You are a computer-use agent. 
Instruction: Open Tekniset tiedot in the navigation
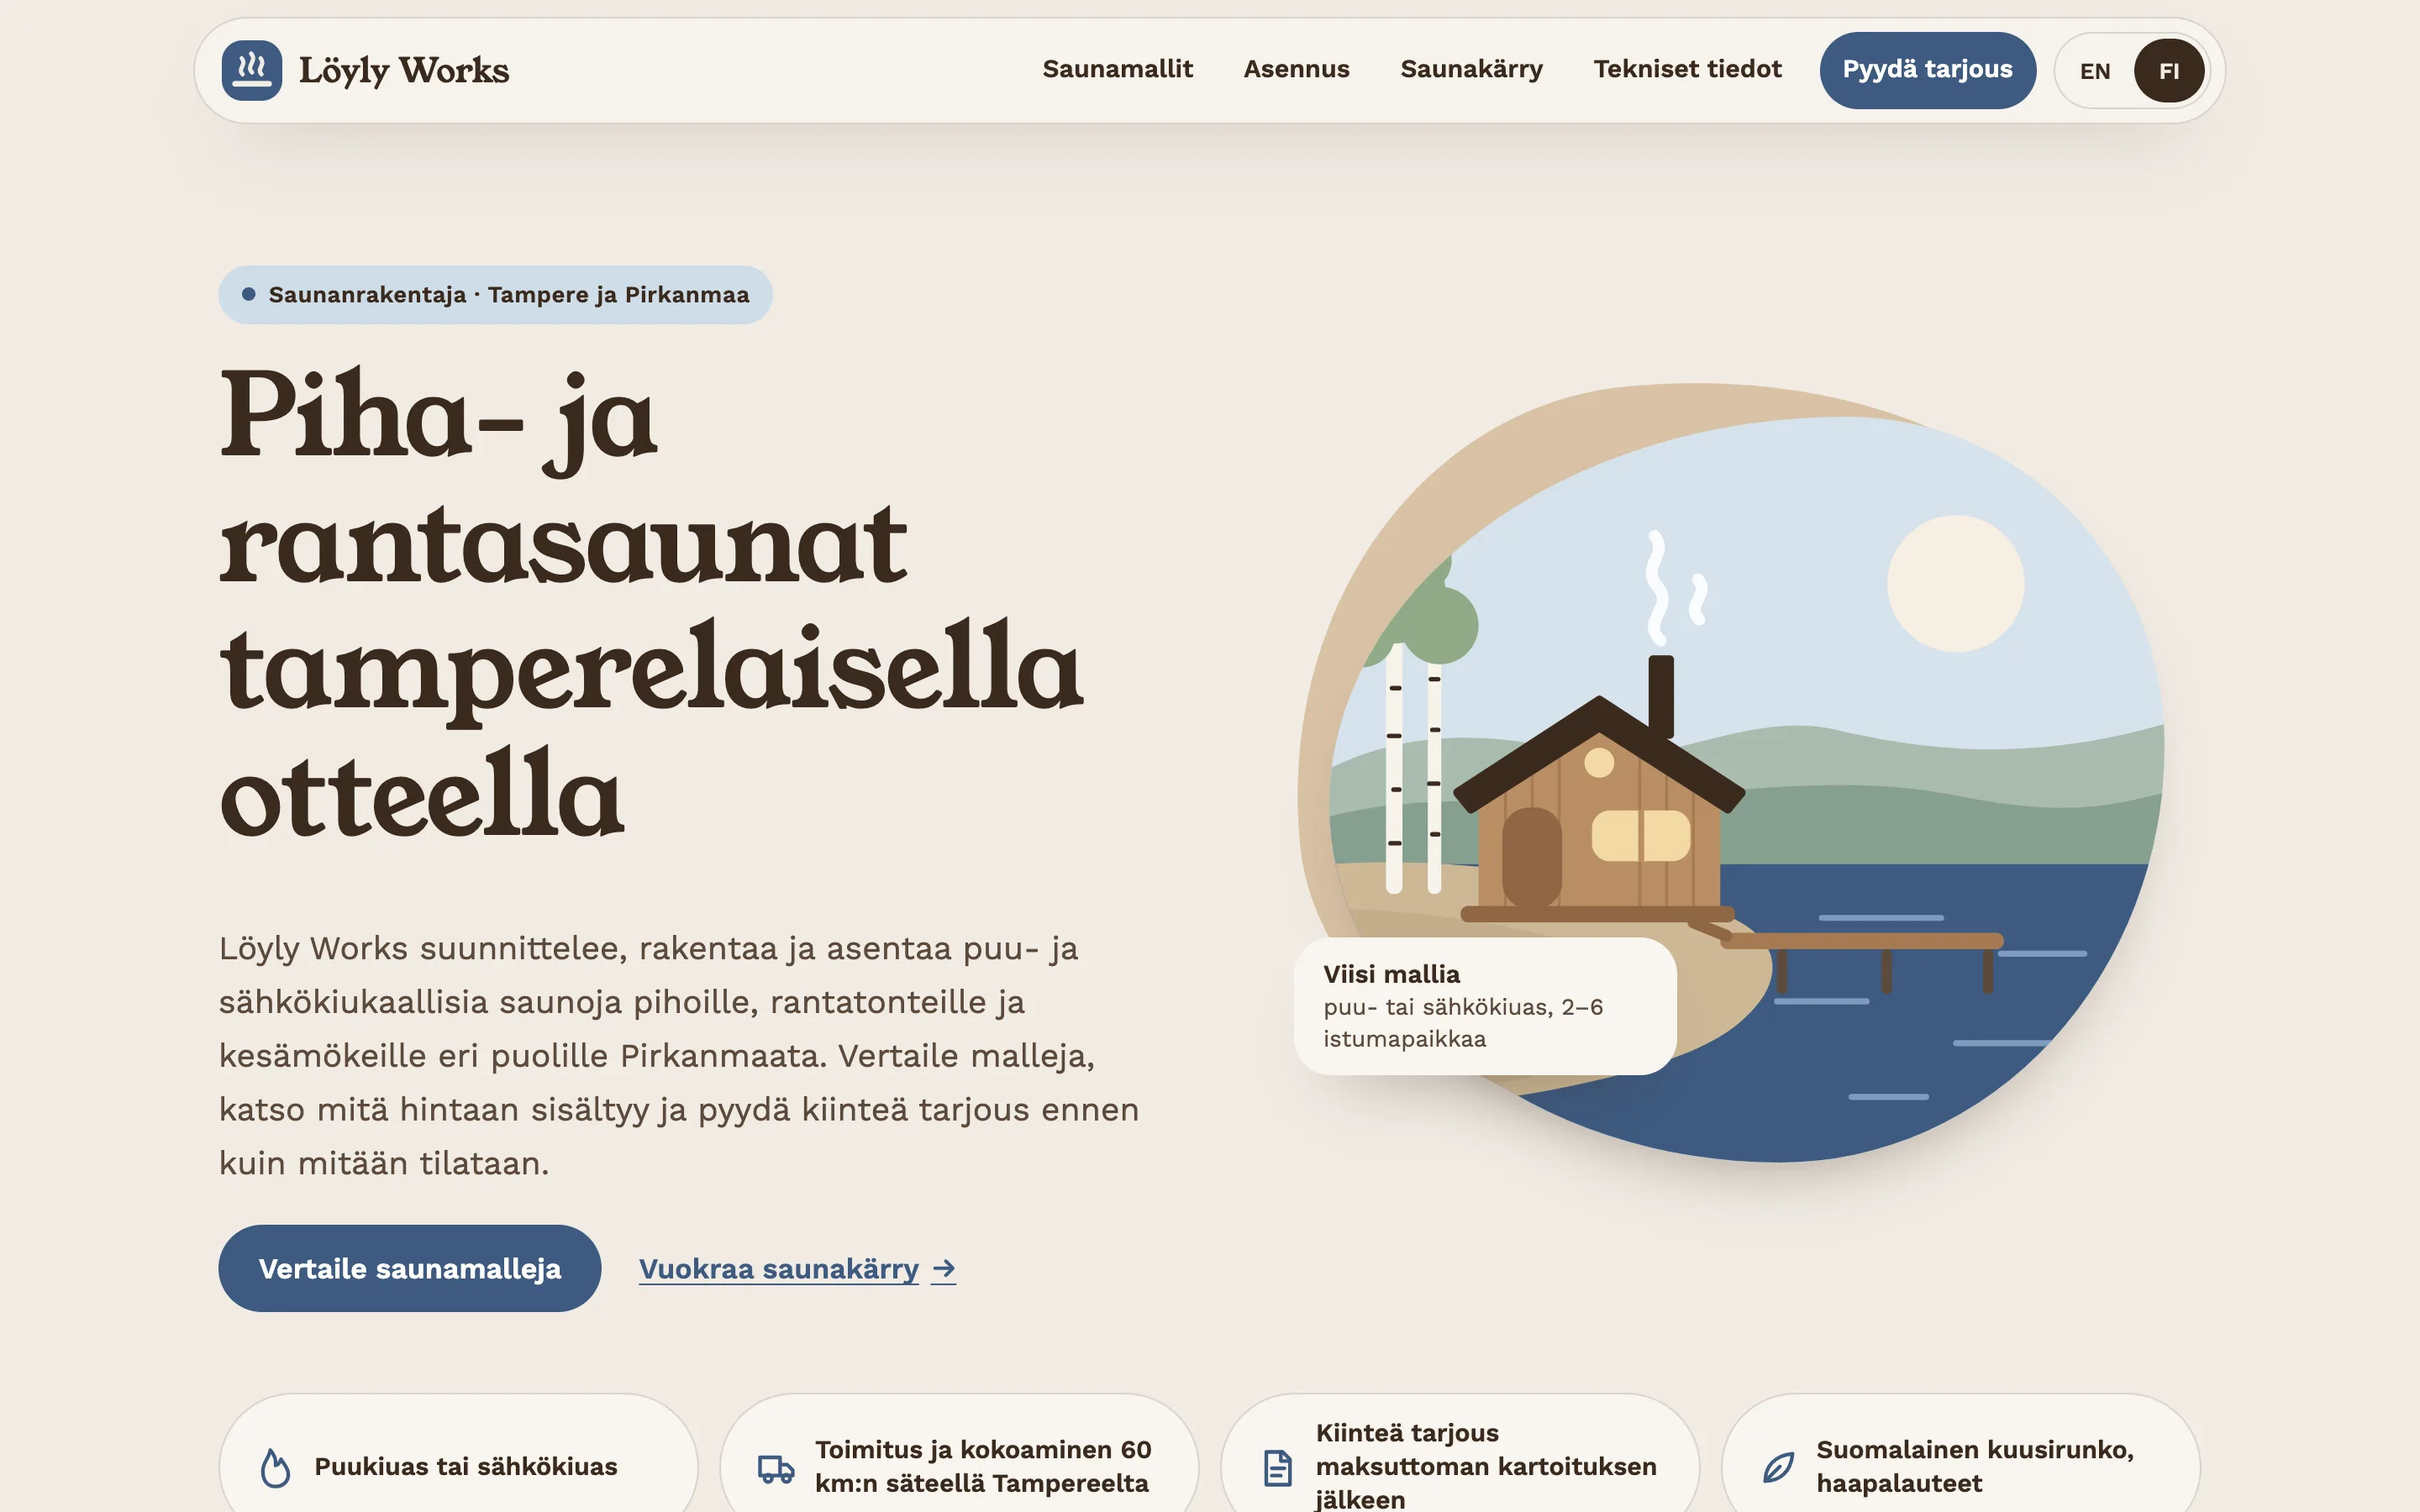pyautogui.click(x=1687, y=69)
